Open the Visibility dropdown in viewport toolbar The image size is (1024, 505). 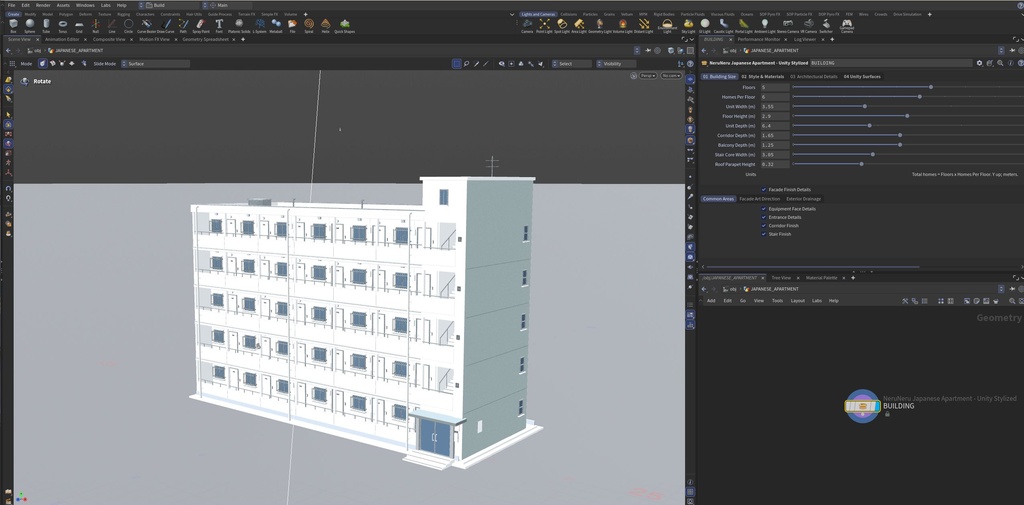pos(616,64)
